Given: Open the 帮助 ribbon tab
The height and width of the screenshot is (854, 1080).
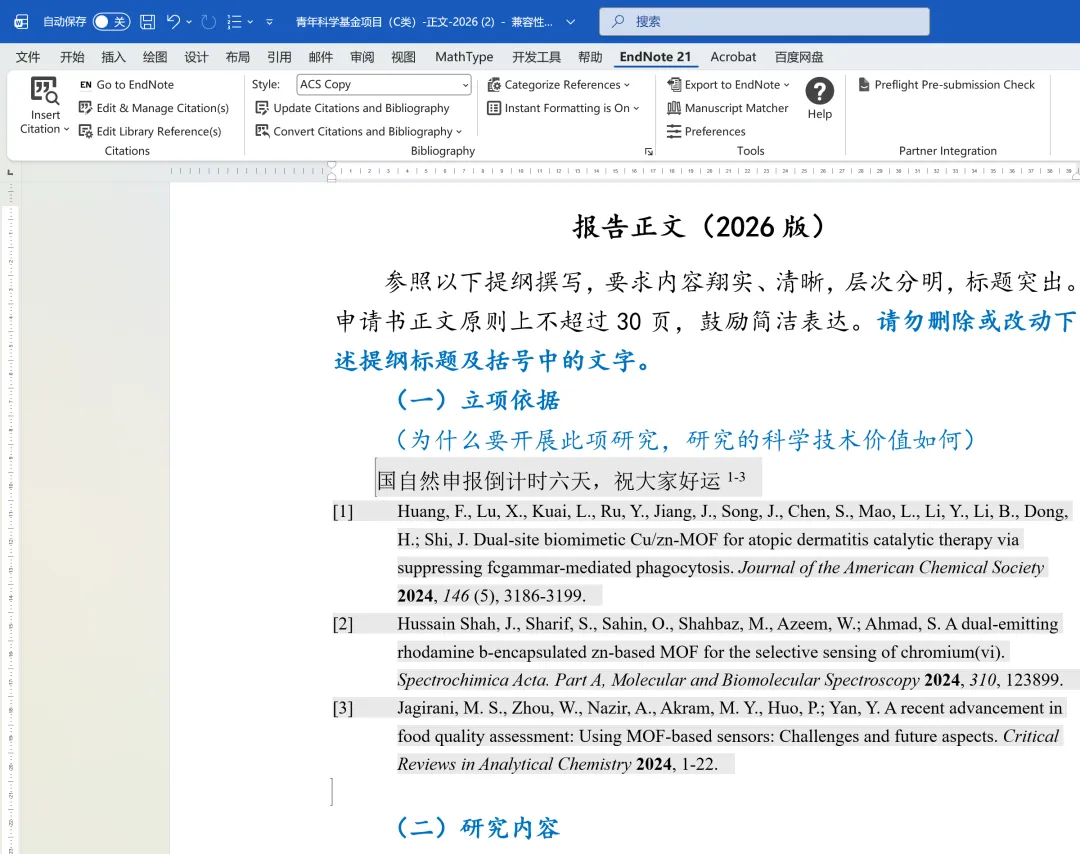Looking at the screenshot, I should pos(590,57).
